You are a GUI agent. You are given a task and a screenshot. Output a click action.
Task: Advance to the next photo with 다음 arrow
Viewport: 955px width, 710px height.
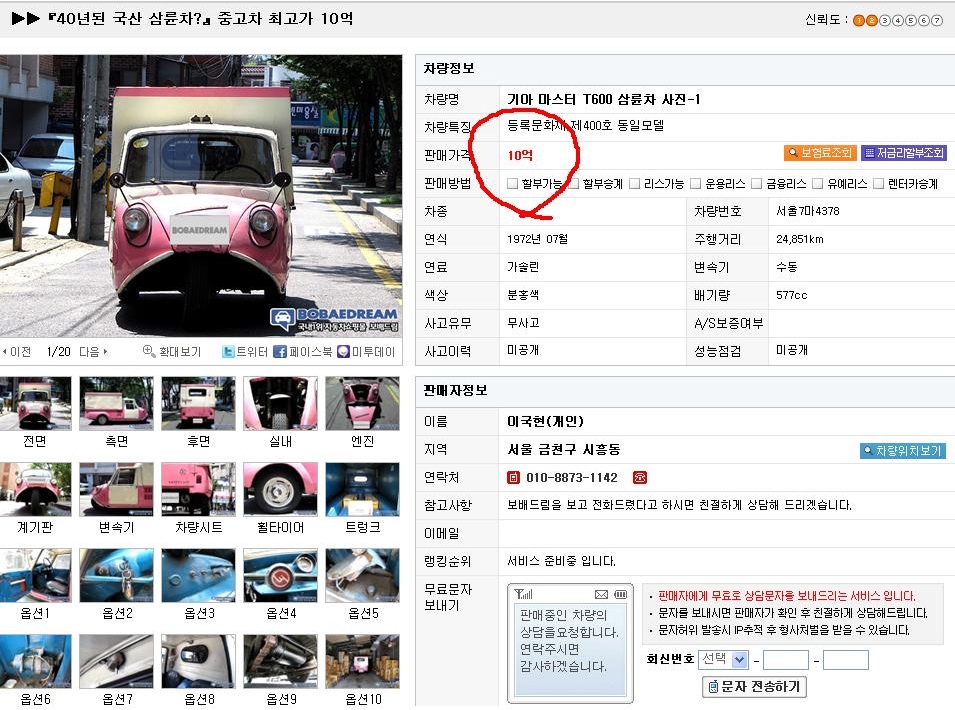[106, 352]
